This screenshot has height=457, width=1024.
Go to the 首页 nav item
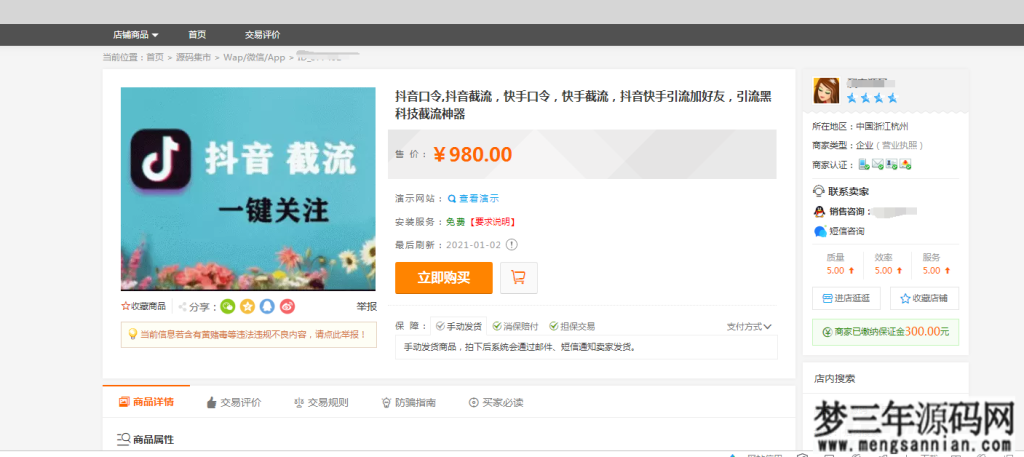click(197, 35)
